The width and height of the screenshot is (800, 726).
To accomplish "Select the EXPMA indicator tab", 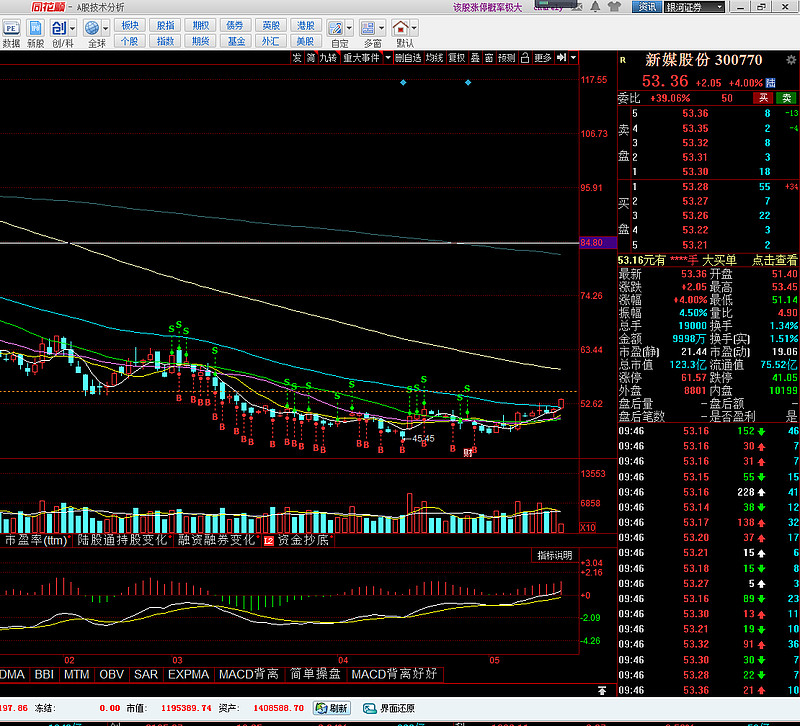I will click(x=189, y=674).
